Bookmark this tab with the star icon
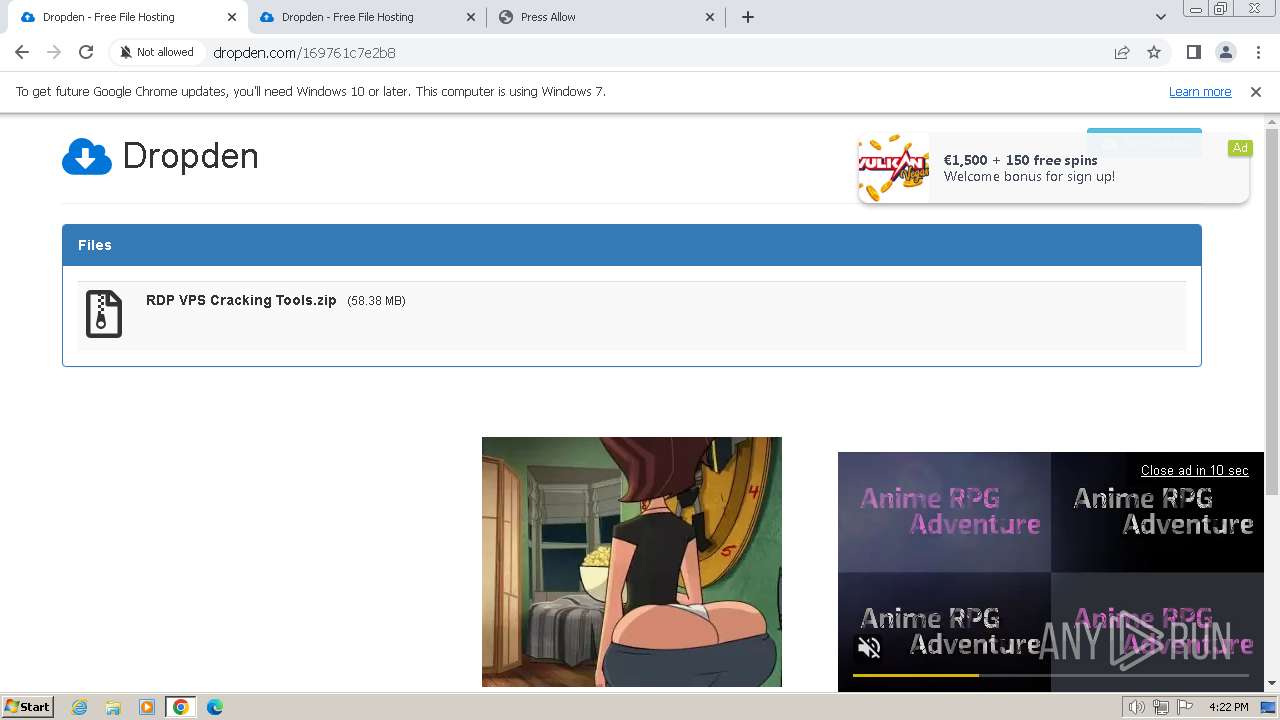This screenshot has height=720, width=1280. coord(1154,52)
